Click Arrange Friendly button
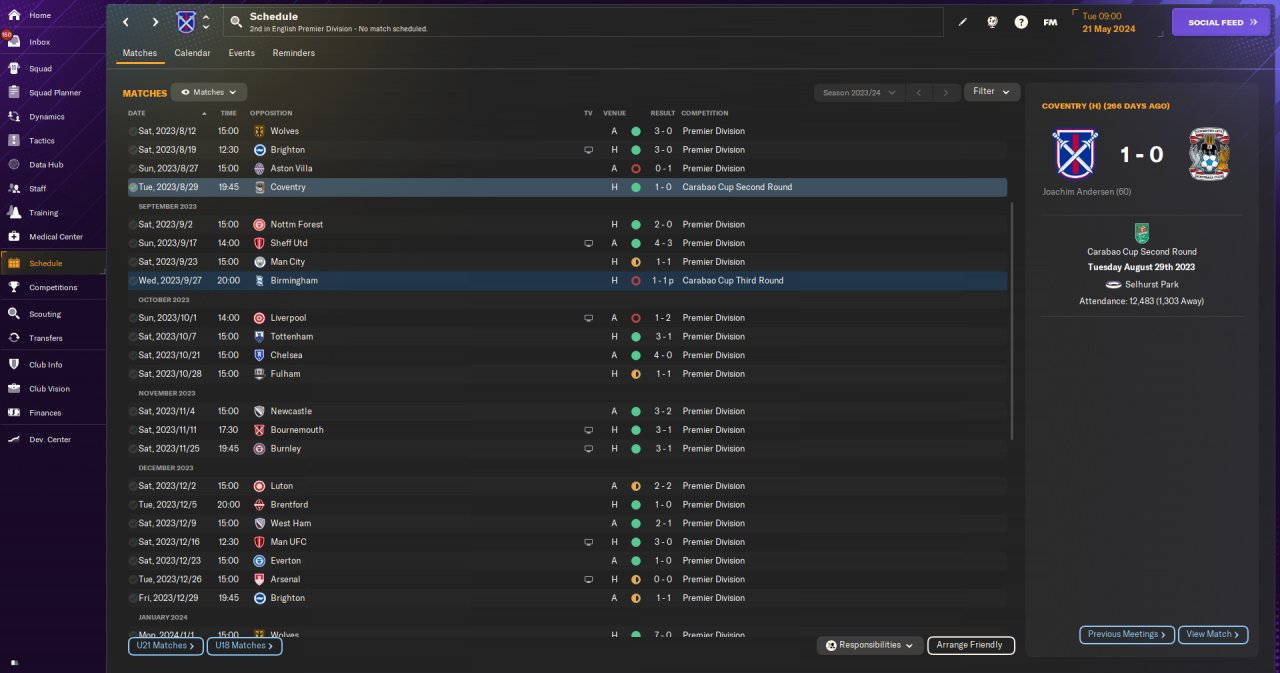 point(971,645)
